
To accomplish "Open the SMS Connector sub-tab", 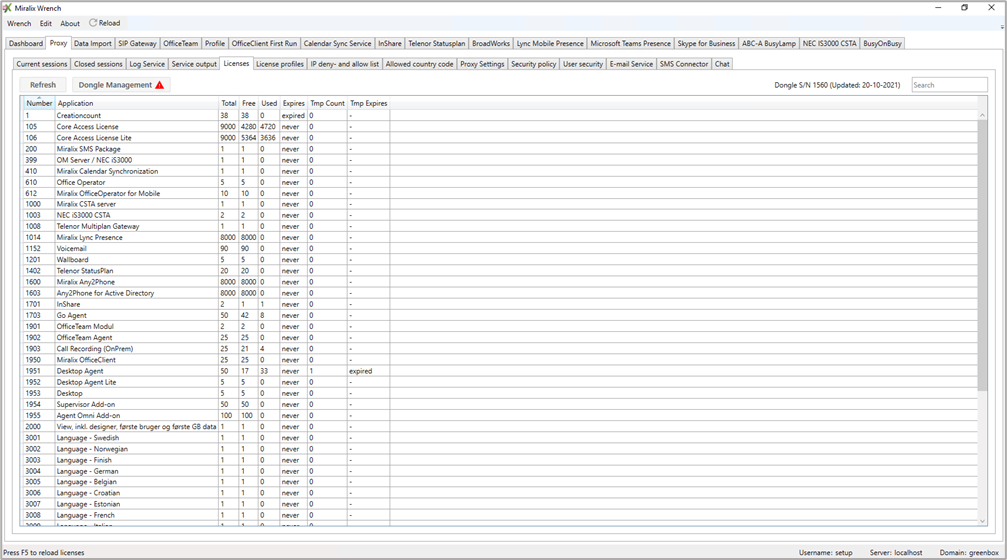I will coord(684,64).
